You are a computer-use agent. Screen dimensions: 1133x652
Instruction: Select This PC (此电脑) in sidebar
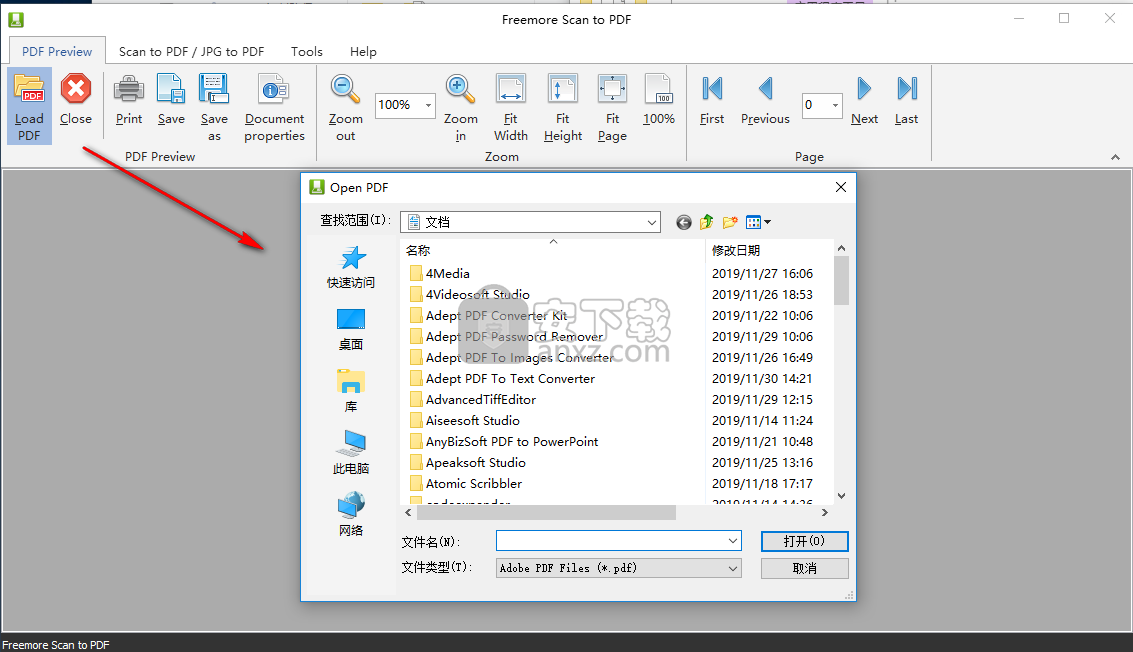tap(351, 452)
